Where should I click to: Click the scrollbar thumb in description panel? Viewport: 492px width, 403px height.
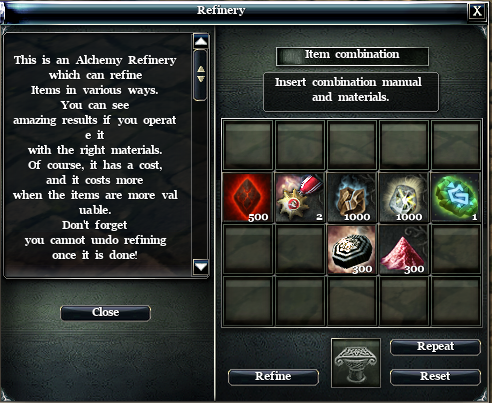pos(201,75)
